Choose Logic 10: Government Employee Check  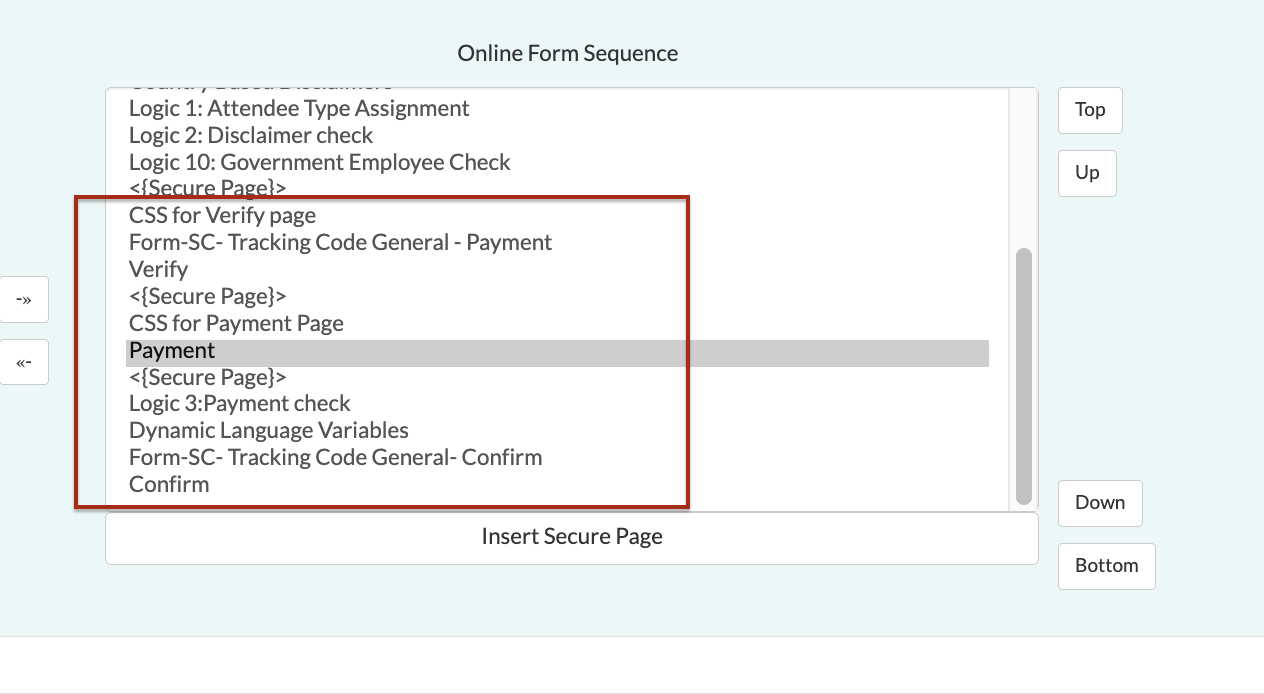320,162
